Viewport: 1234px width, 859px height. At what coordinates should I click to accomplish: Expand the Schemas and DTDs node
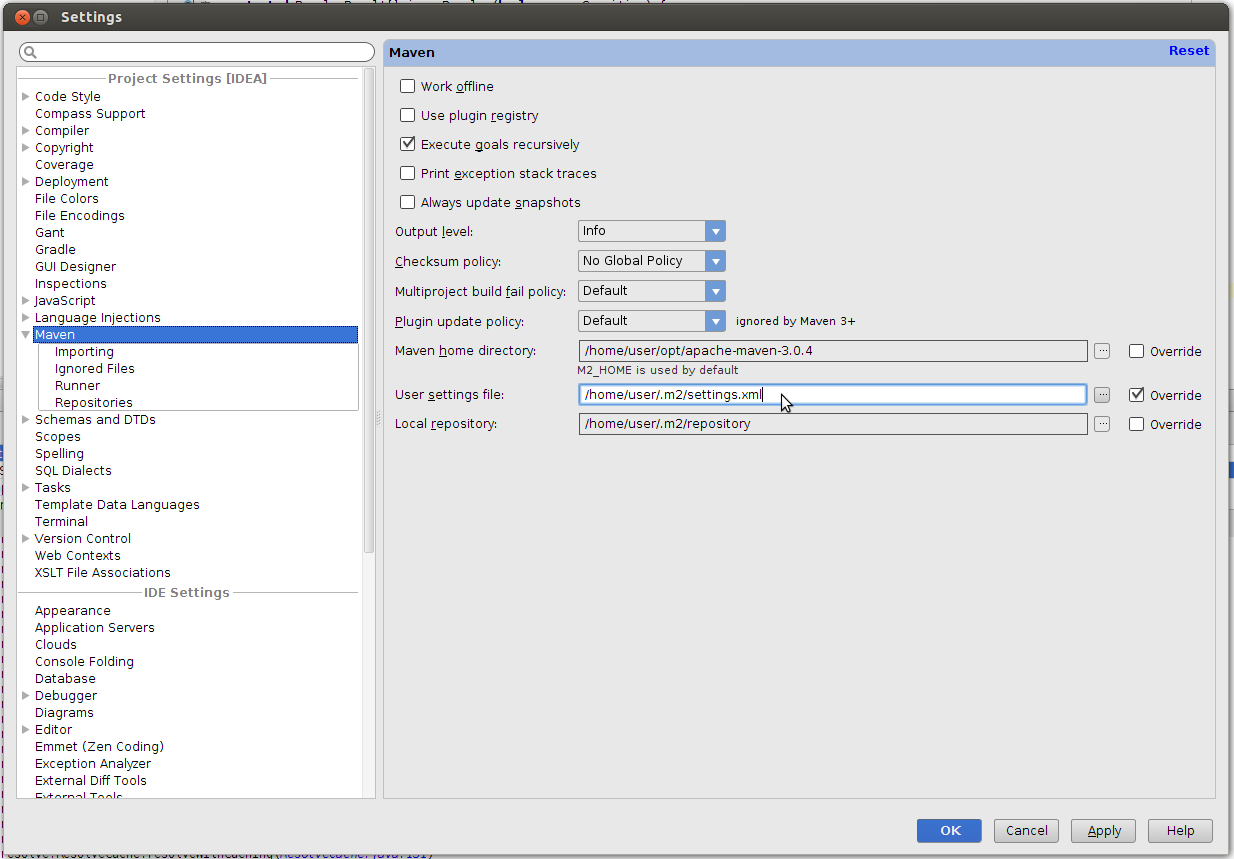tap(26, 420)
